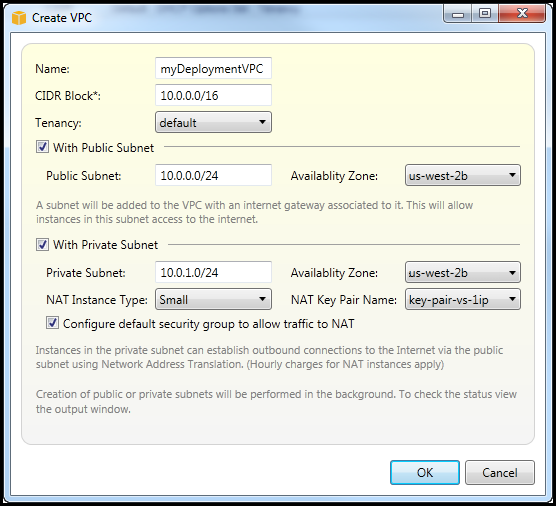Screen dimensions: 556x506
Task: Click the AWS cube icon in title bar
Action: click(x=19, y=18)
